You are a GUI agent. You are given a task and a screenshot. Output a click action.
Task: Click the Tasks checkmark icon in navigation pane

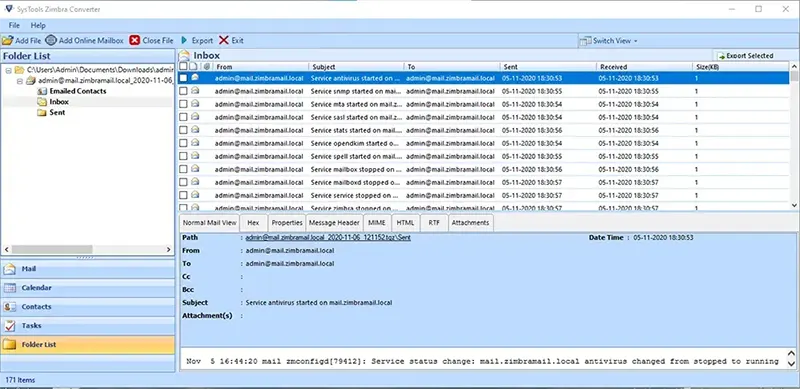[x=10, y=326]
